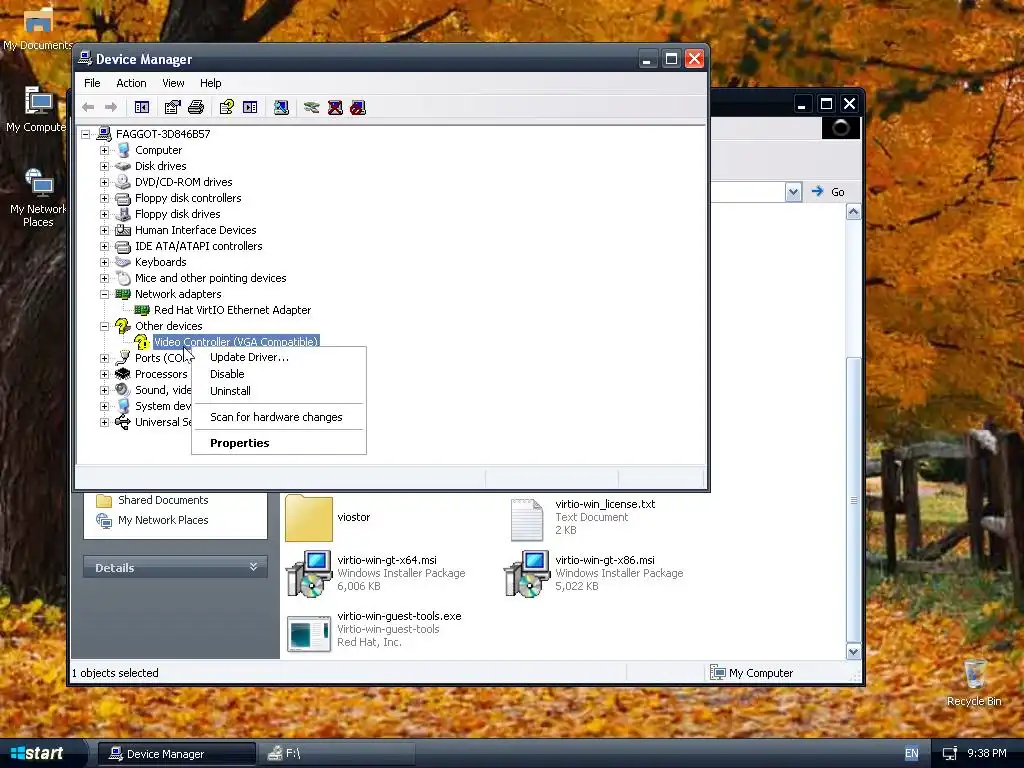The height and width of the screenshot is (768, 1024).
Task: Expand the Disk drives node
Action: (104, 166)
